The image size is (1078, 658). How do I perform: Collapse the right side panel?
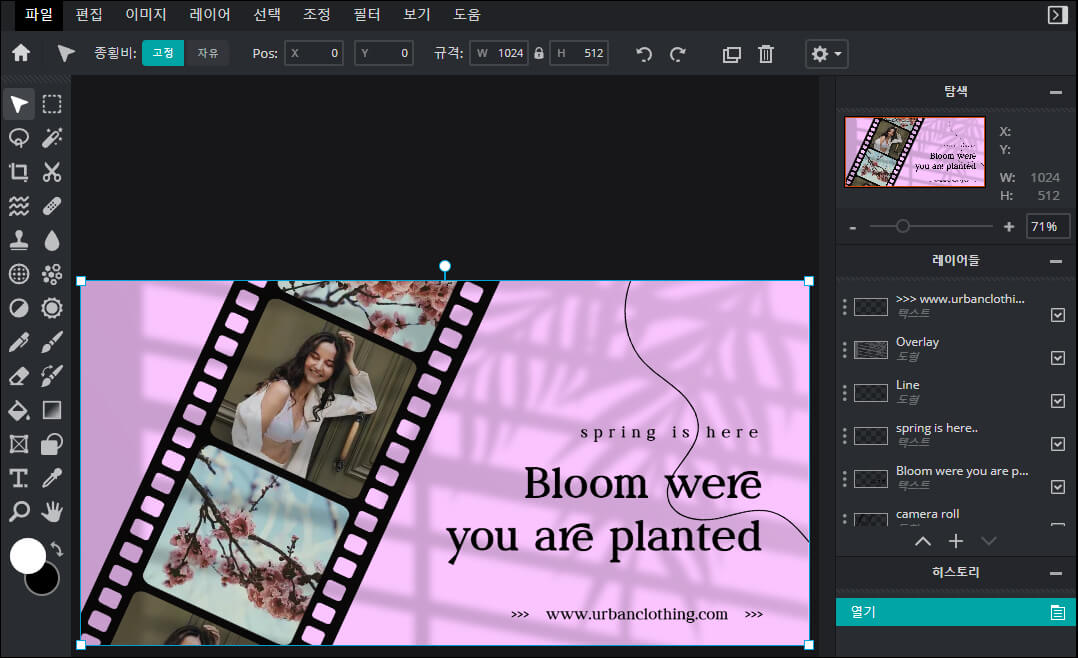click(1057, 14)
